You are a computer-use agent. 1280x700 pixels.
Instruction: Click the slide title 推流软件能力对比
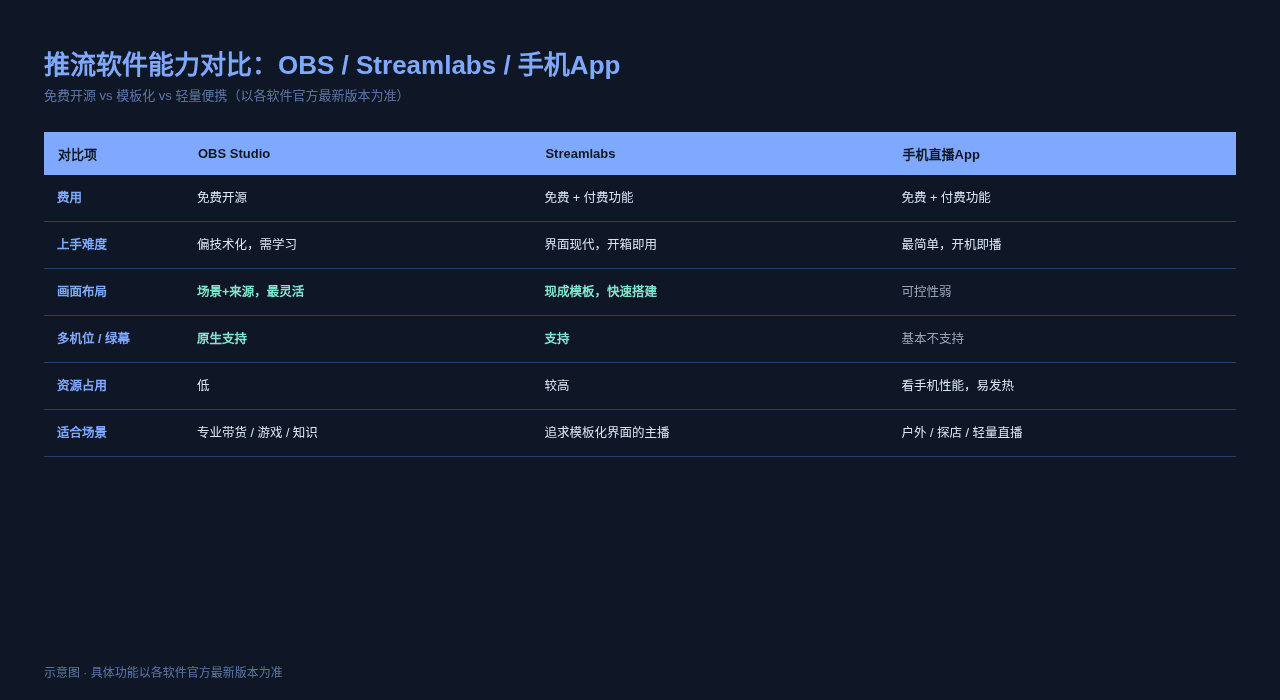[332, 65]
